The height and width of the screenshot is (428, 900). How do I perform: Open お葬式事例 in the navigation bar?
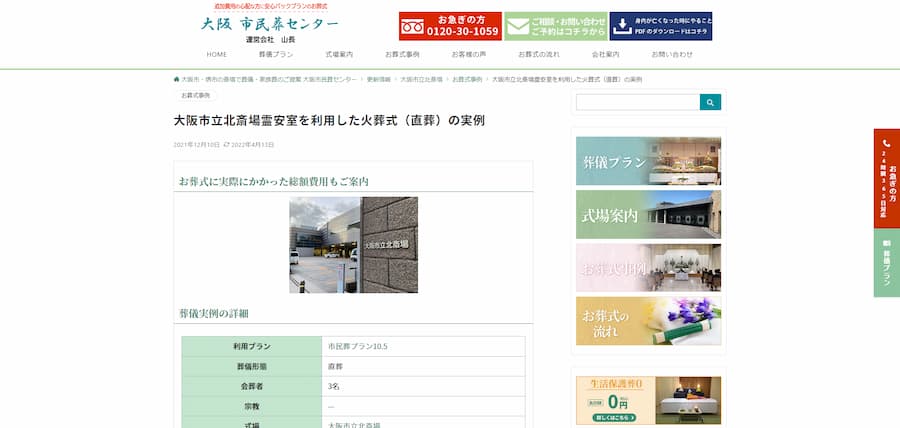coord(402,55)
